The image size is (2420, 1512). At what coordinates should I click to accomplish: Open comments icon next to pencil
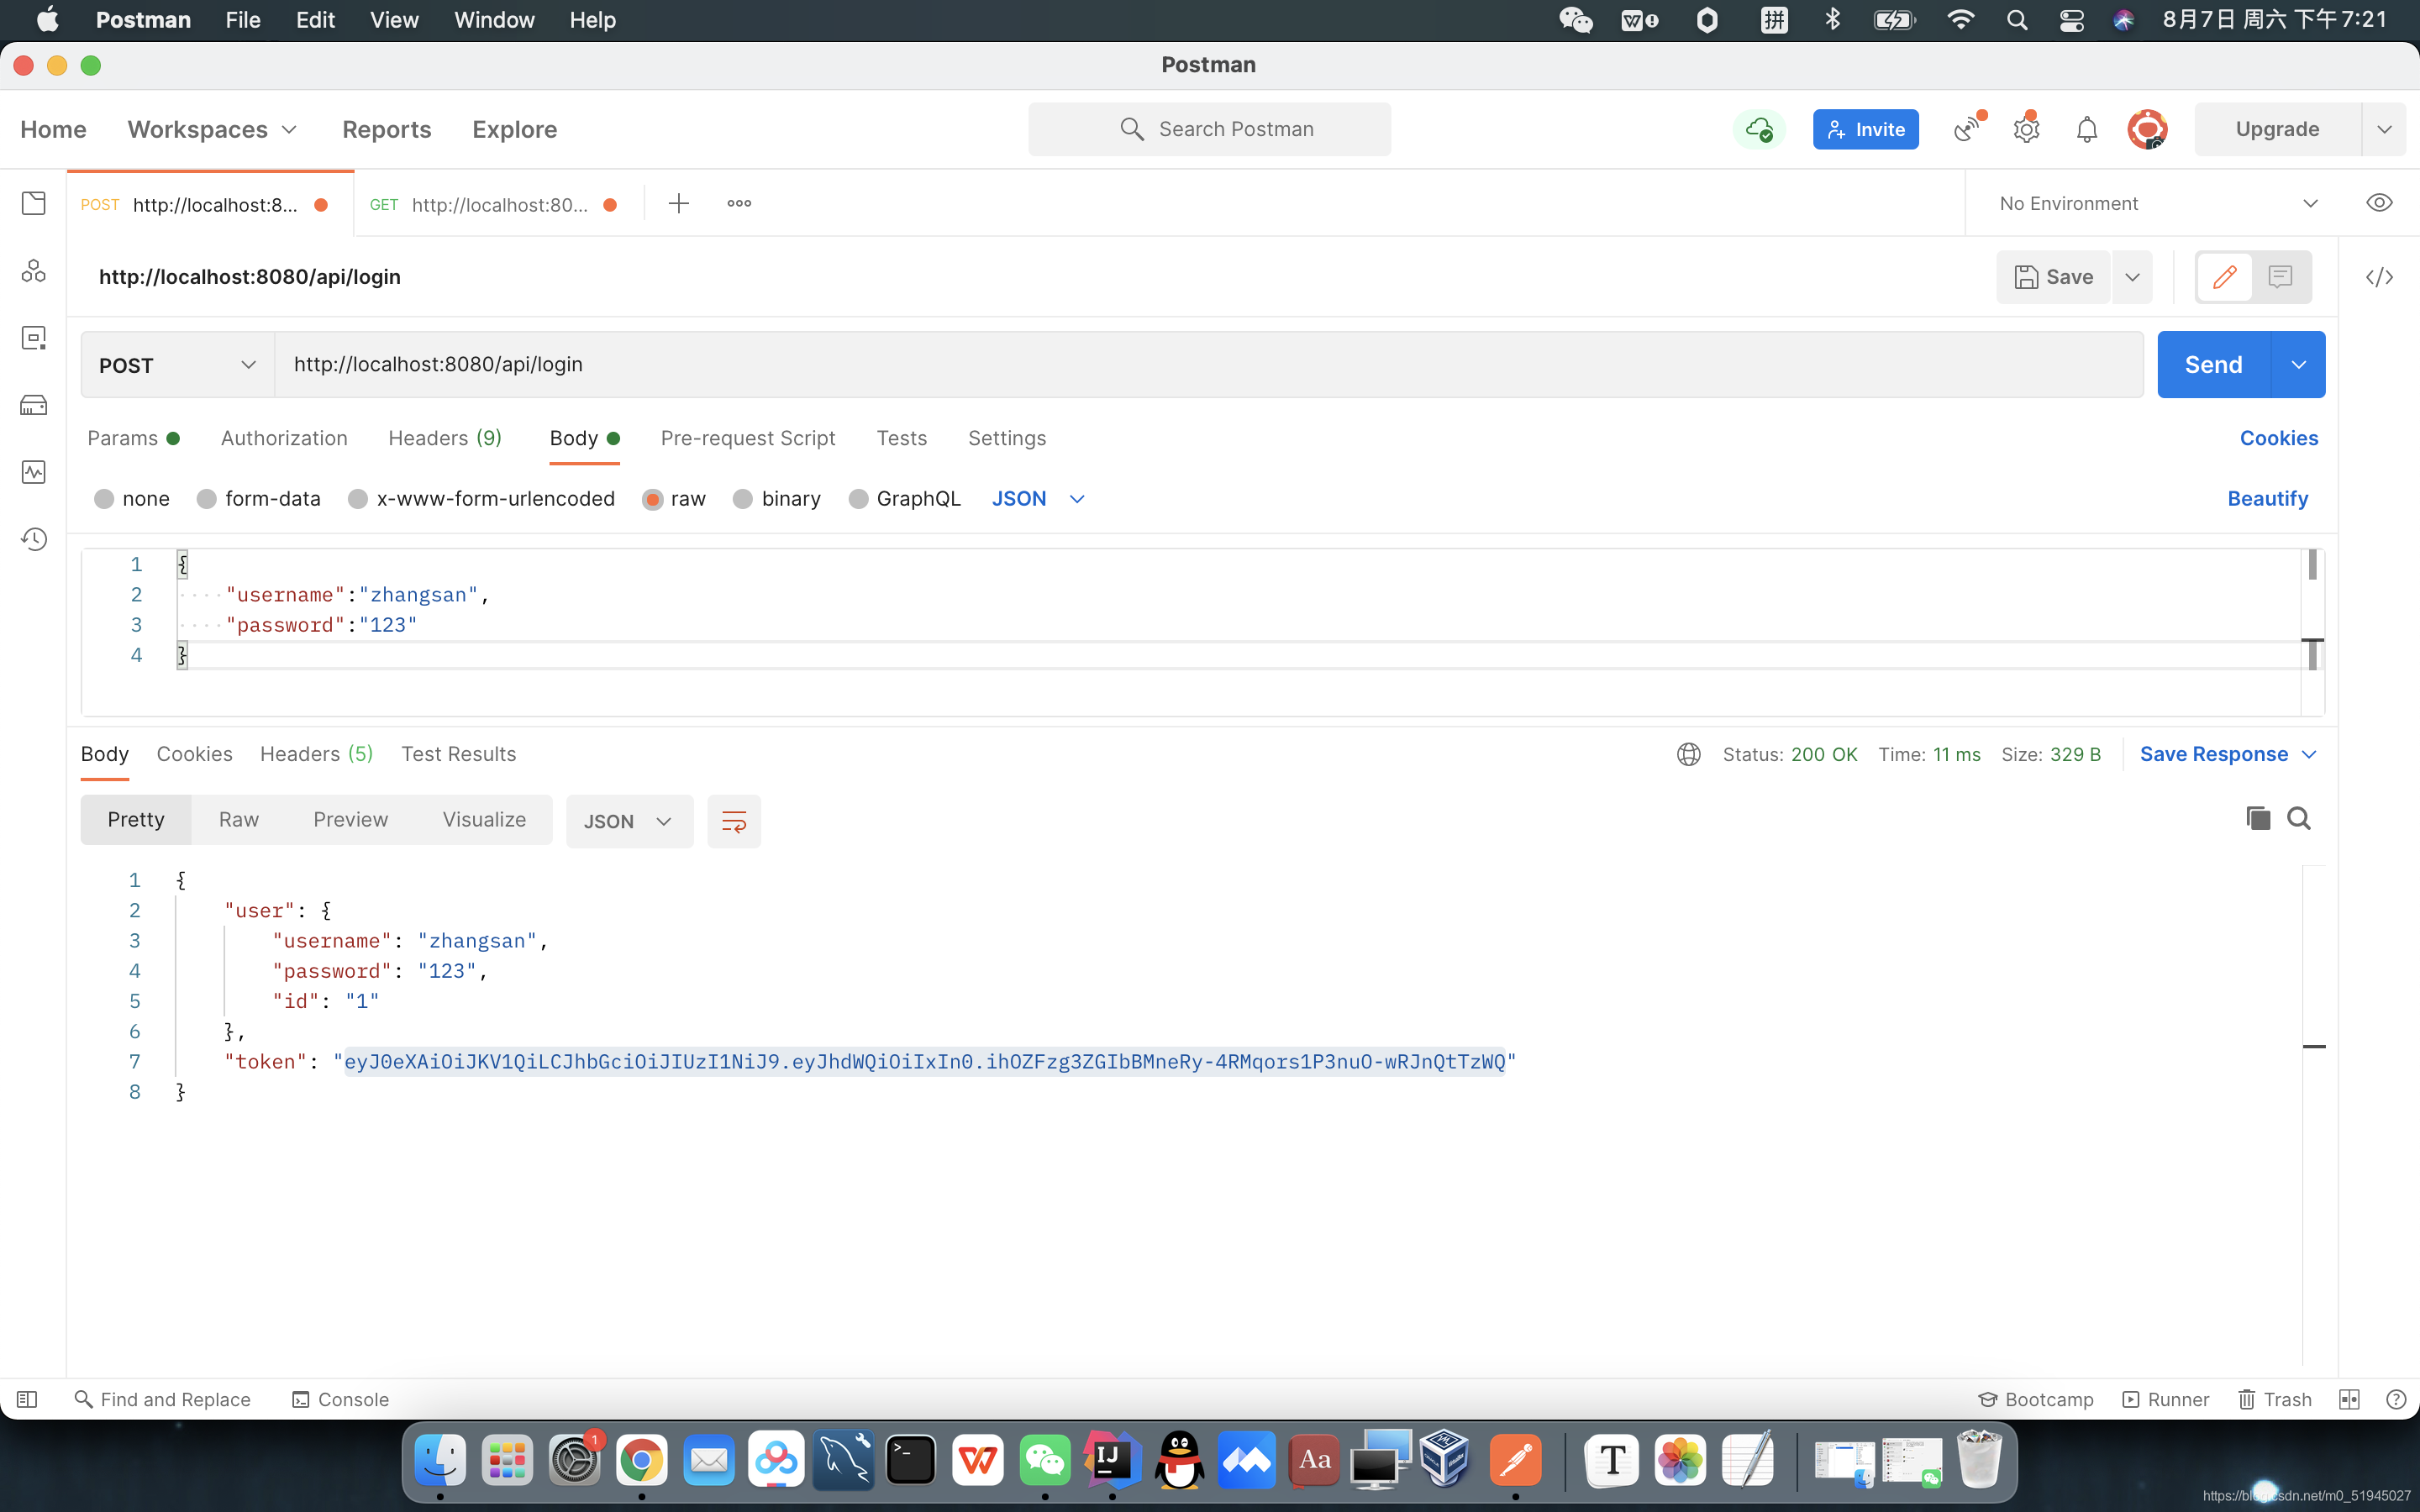2280,277
